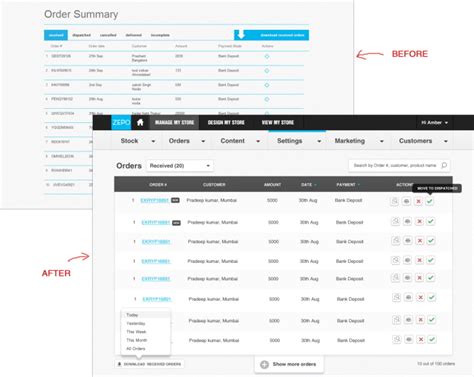Expand the Marketing menu
This screenshot has width=474, height=377.
(359, 141)
